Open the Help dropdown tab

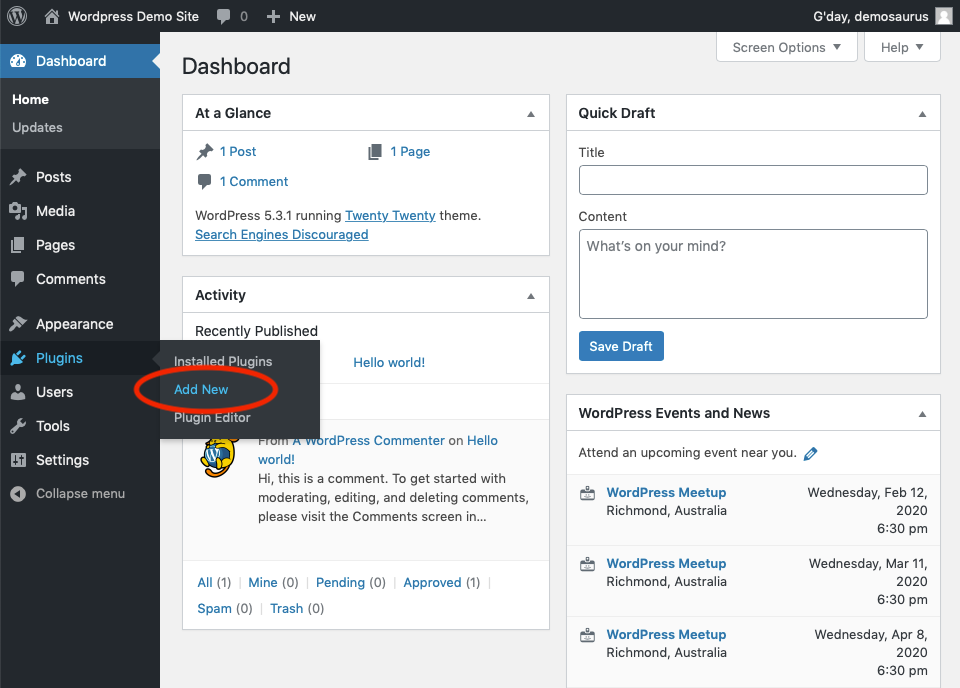click(x=902, y=47)
